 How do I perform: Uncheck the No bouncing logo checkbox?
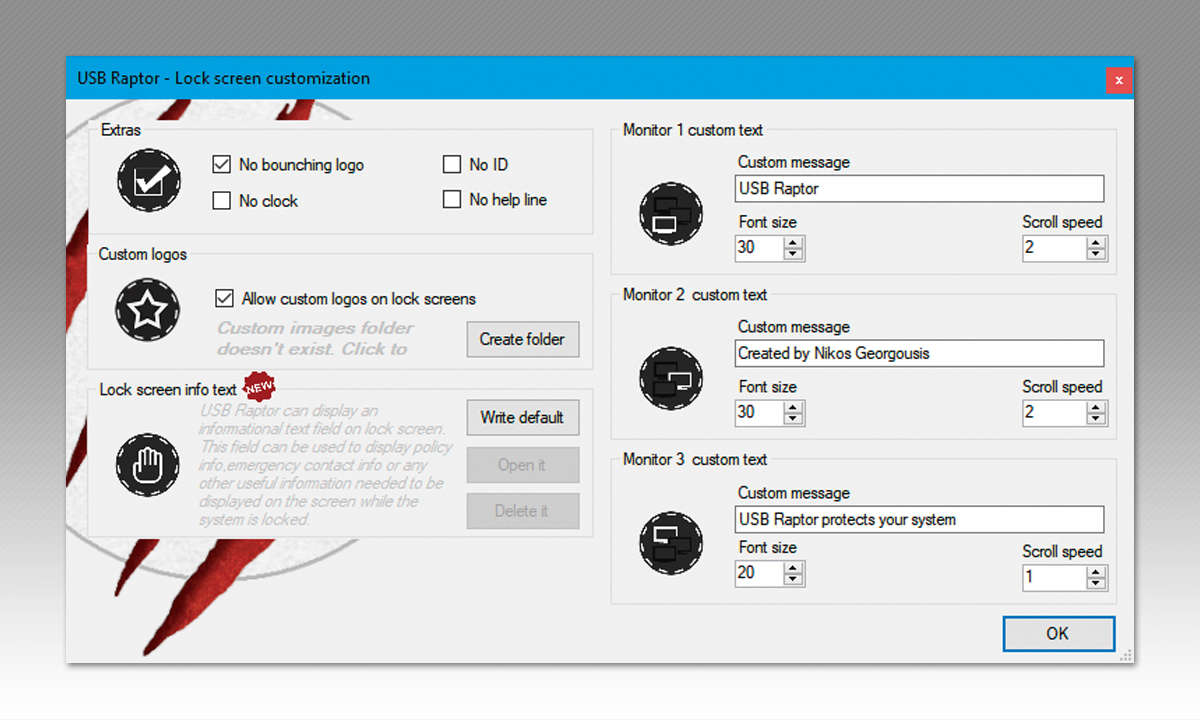click(222, 164)
